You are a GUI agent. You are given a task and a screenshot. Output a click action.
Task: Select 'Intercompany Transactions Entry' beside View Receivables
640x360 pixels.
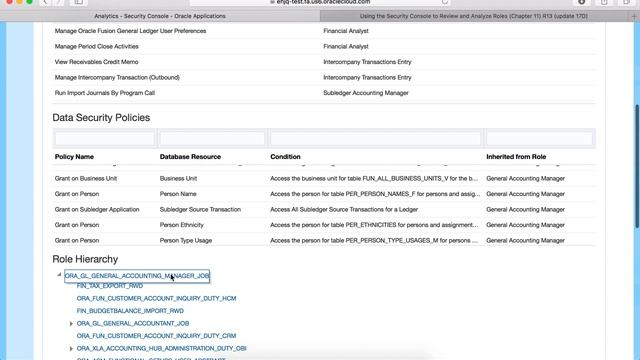[367, 62]
